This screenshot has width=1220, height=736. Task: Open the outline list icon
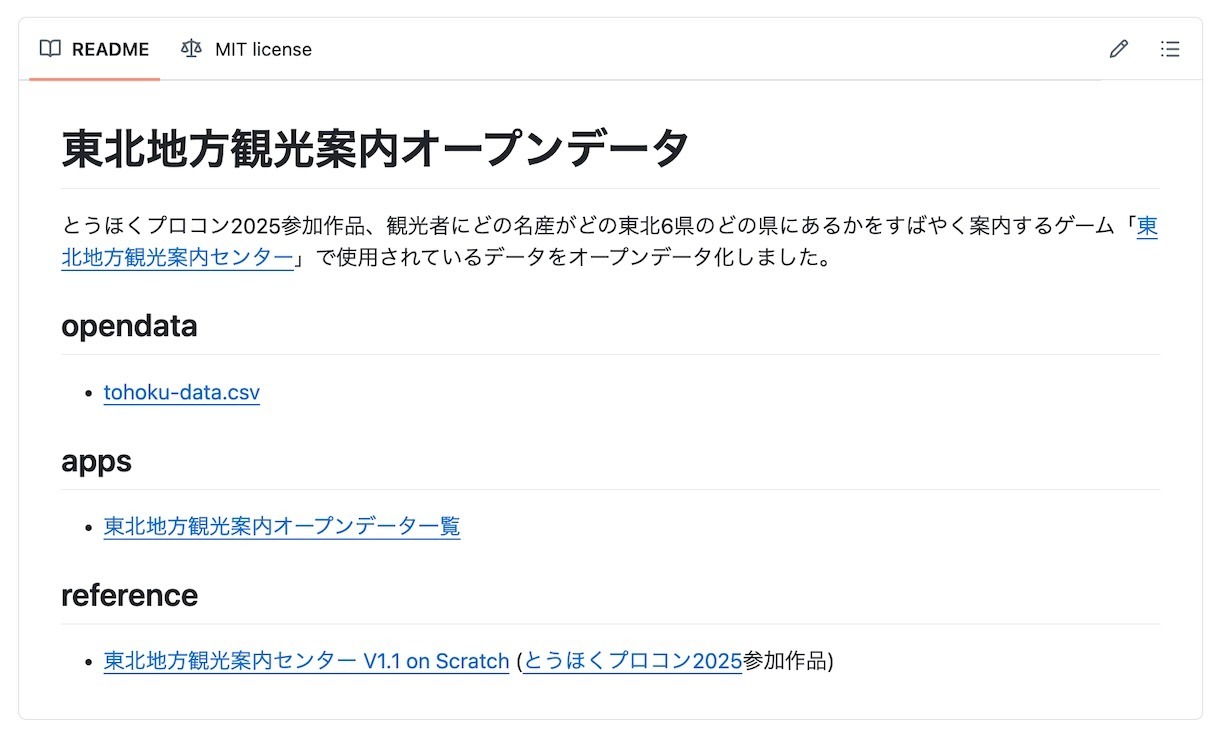[x=1169, y=49]
